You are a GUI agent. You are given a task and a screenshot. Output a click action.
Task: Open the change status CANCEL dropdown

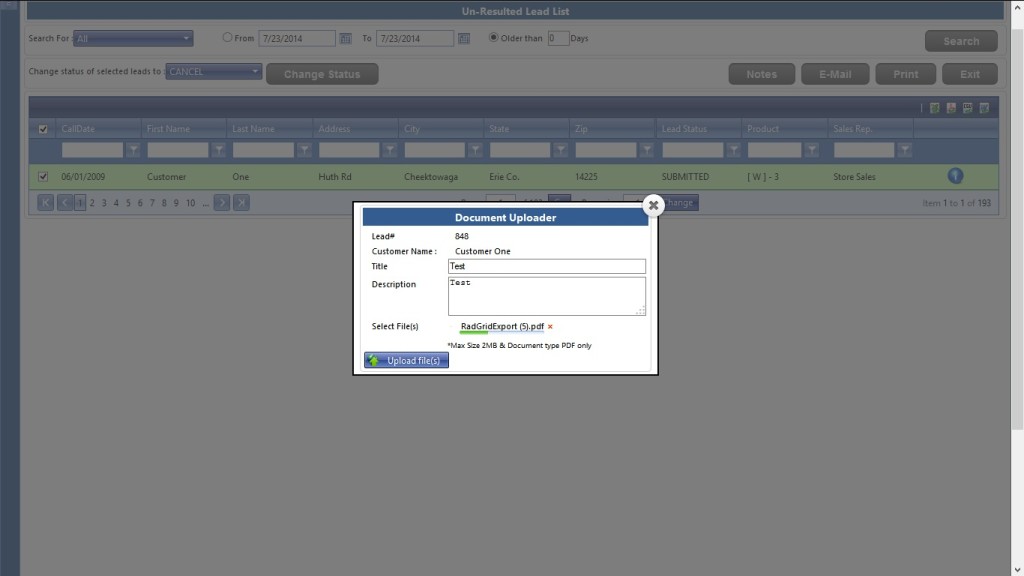click(x=214, y=71)
